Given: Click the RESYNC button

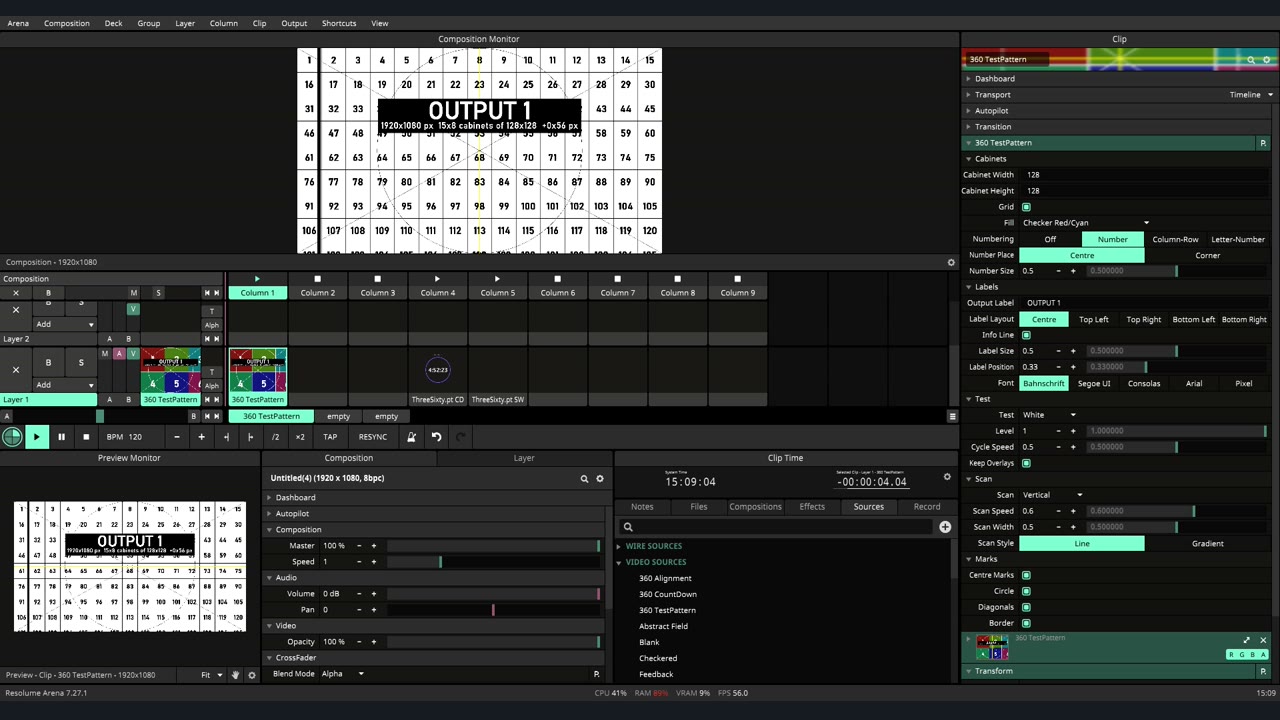Looking at the screenshot, I should (x=372, y=437).
